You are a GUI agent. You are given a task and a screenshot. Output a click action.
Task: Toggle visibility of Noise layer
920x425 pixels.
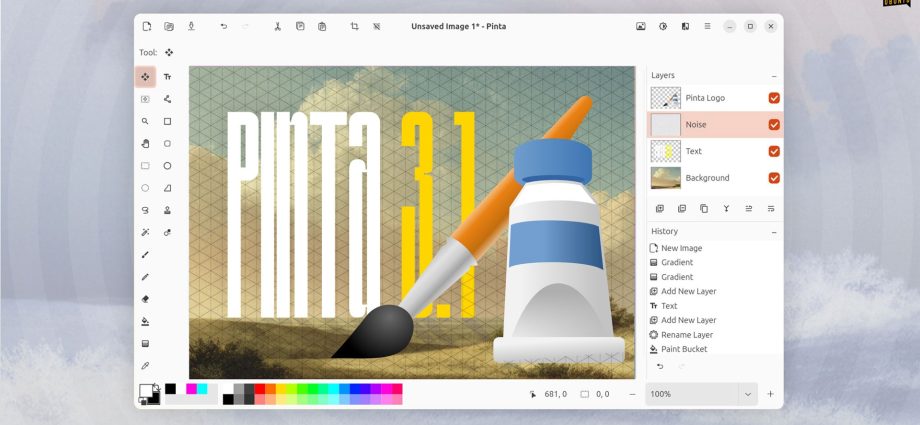tap(774, 124)
